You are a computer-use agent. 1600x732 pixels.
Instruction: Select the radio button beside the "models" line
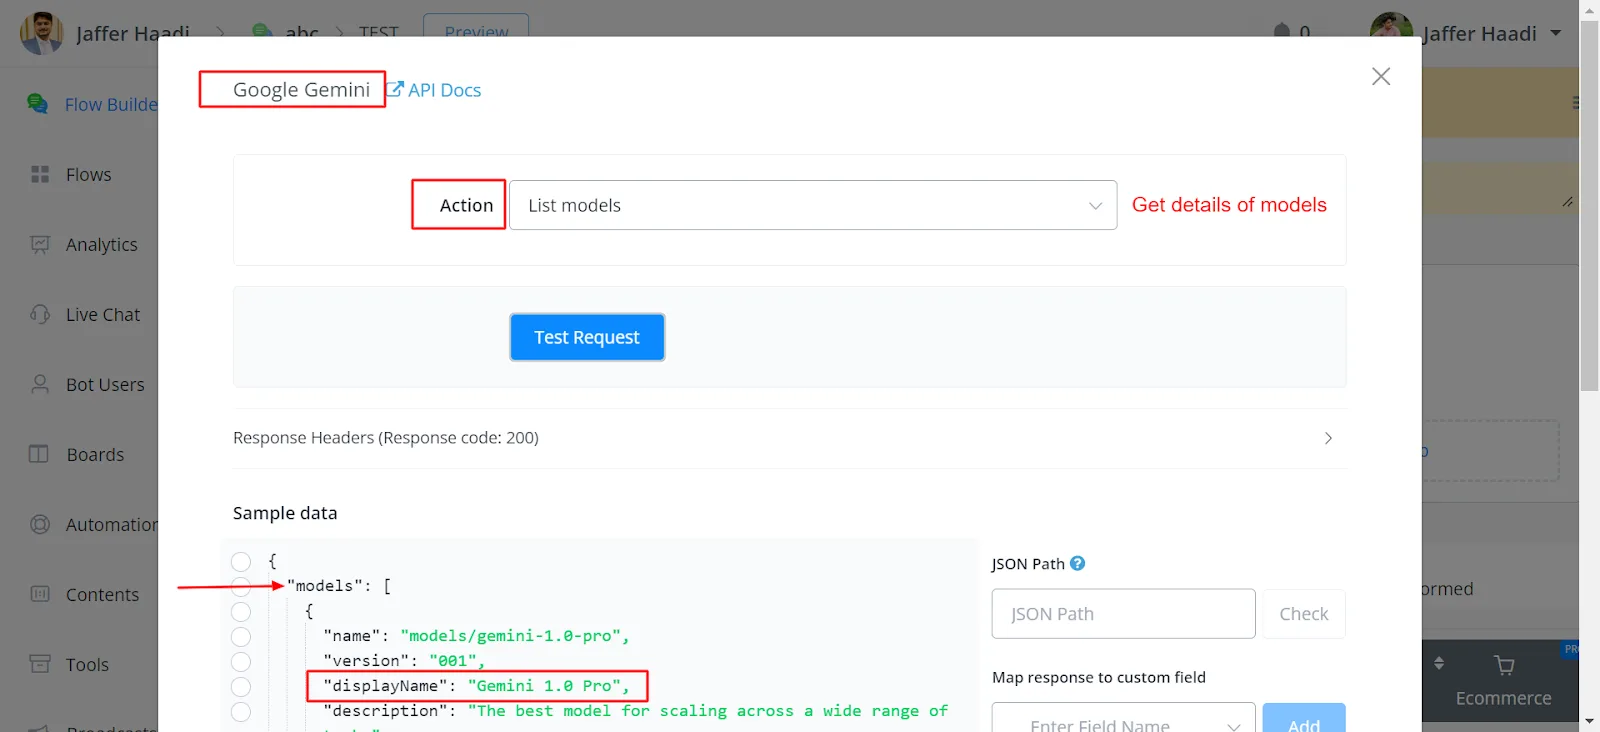click(241, 587)
